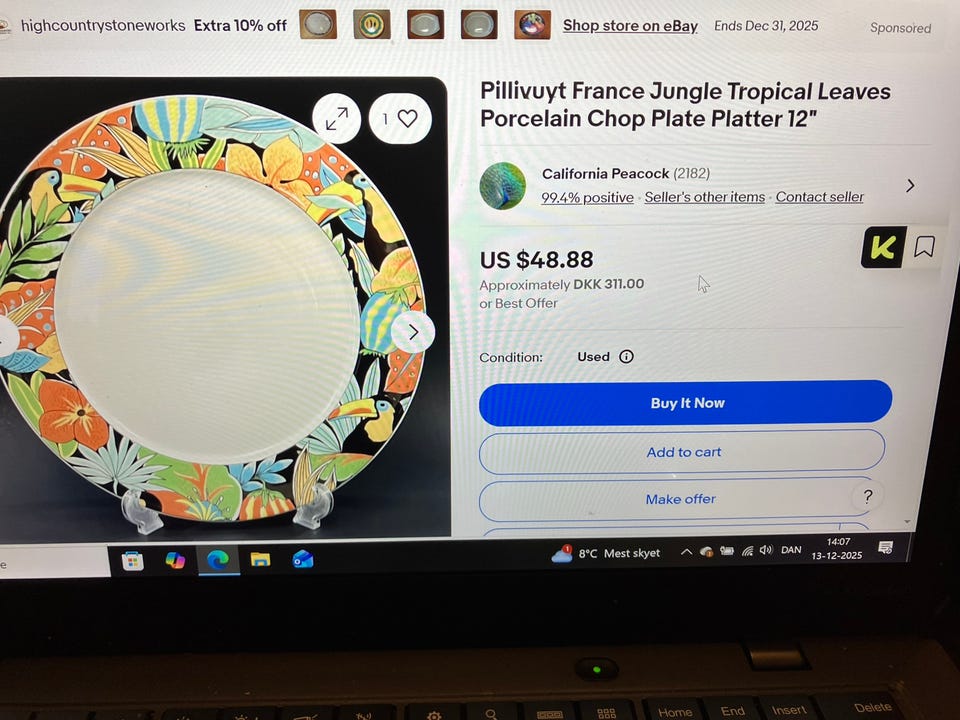Open the DAN keyboard language selector

coord(791,550)
